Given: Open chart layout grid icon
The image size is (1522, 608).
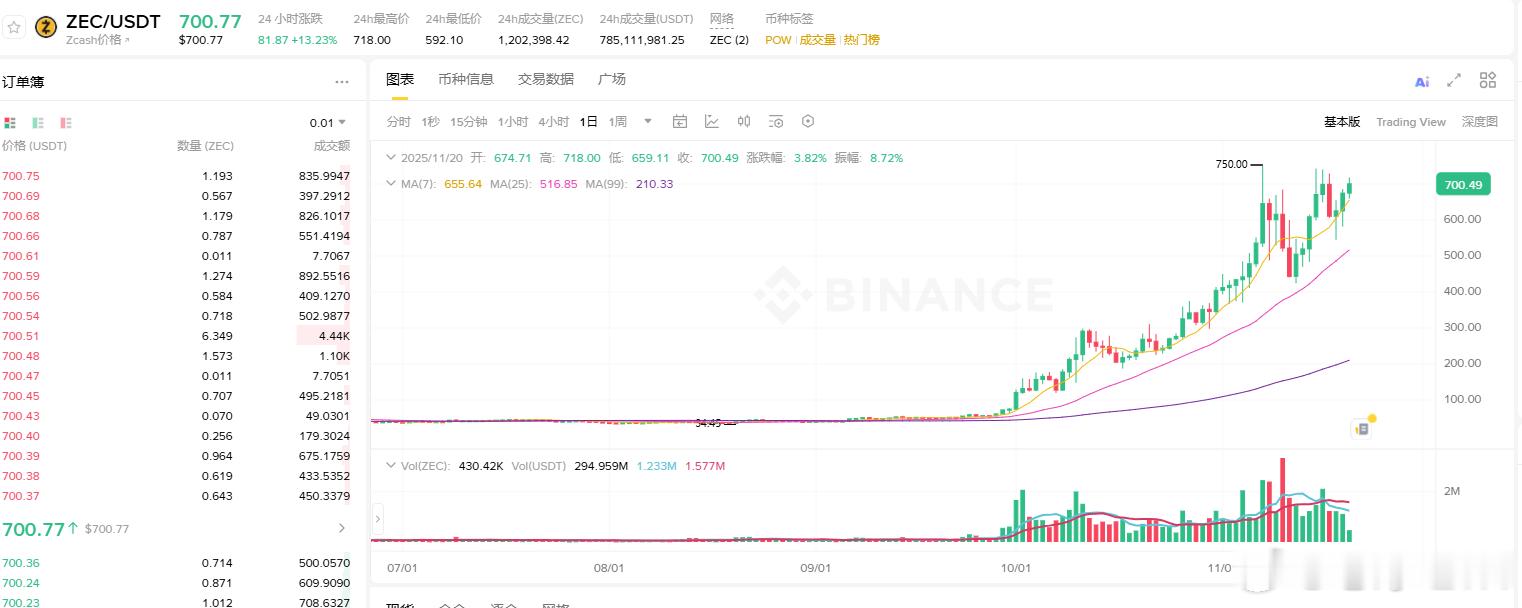Looking at the screenshot, I should click(x=1487, y=82).
